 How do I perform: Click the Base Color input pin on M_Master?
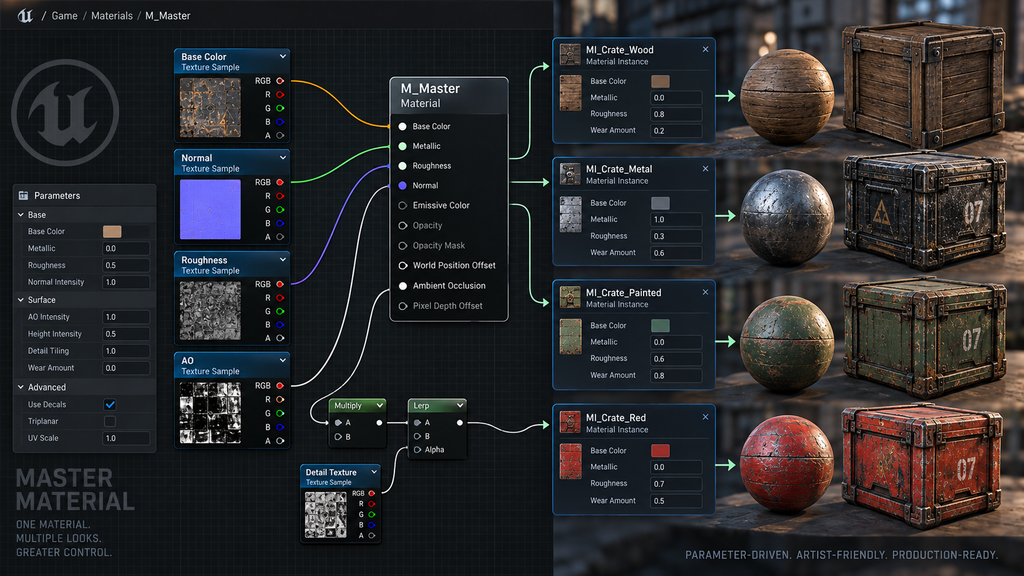click(x=402, y=126)
